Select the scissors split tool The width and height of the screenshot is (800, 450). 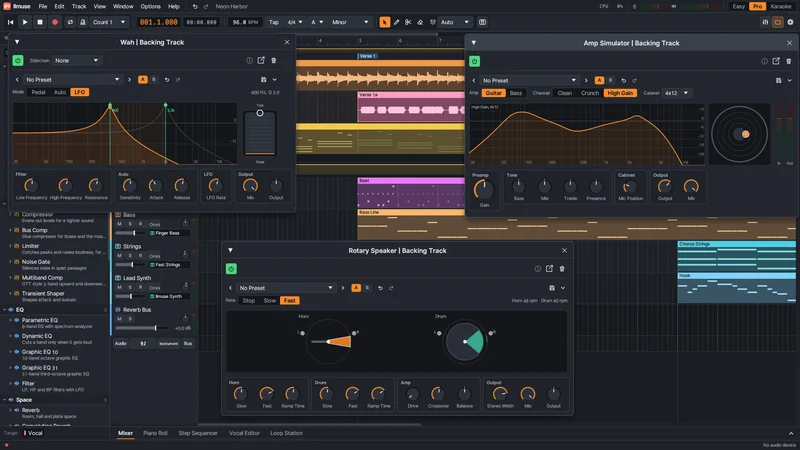coord(408,22)
